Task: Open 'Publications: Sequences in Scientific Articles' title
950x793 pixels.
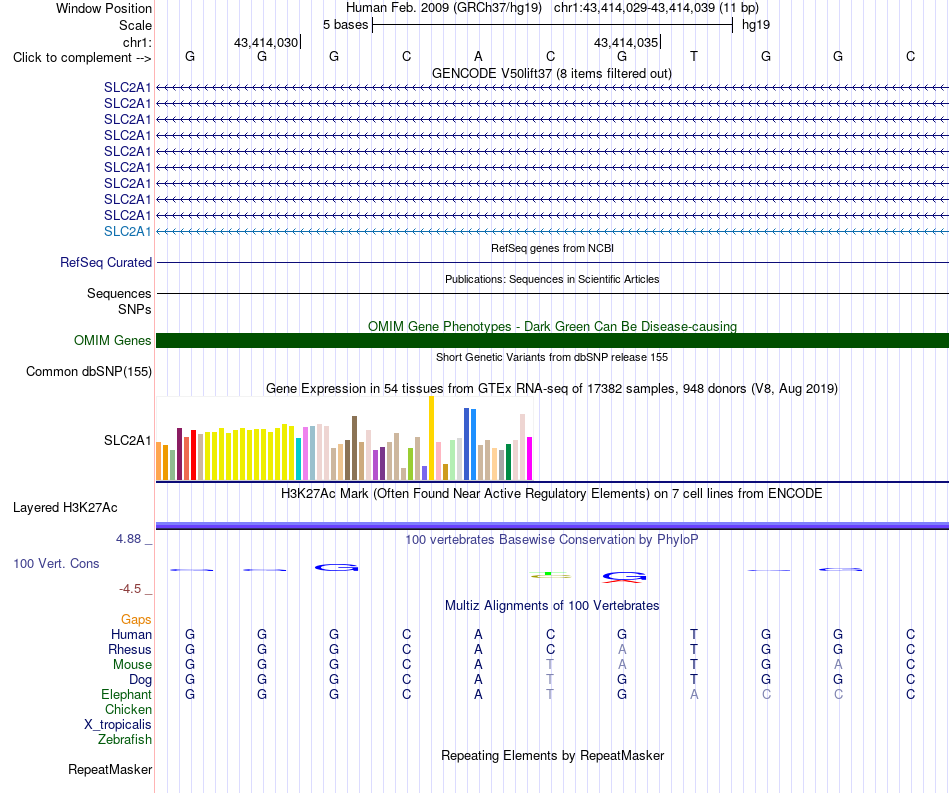Action: [x=552, y=279]
